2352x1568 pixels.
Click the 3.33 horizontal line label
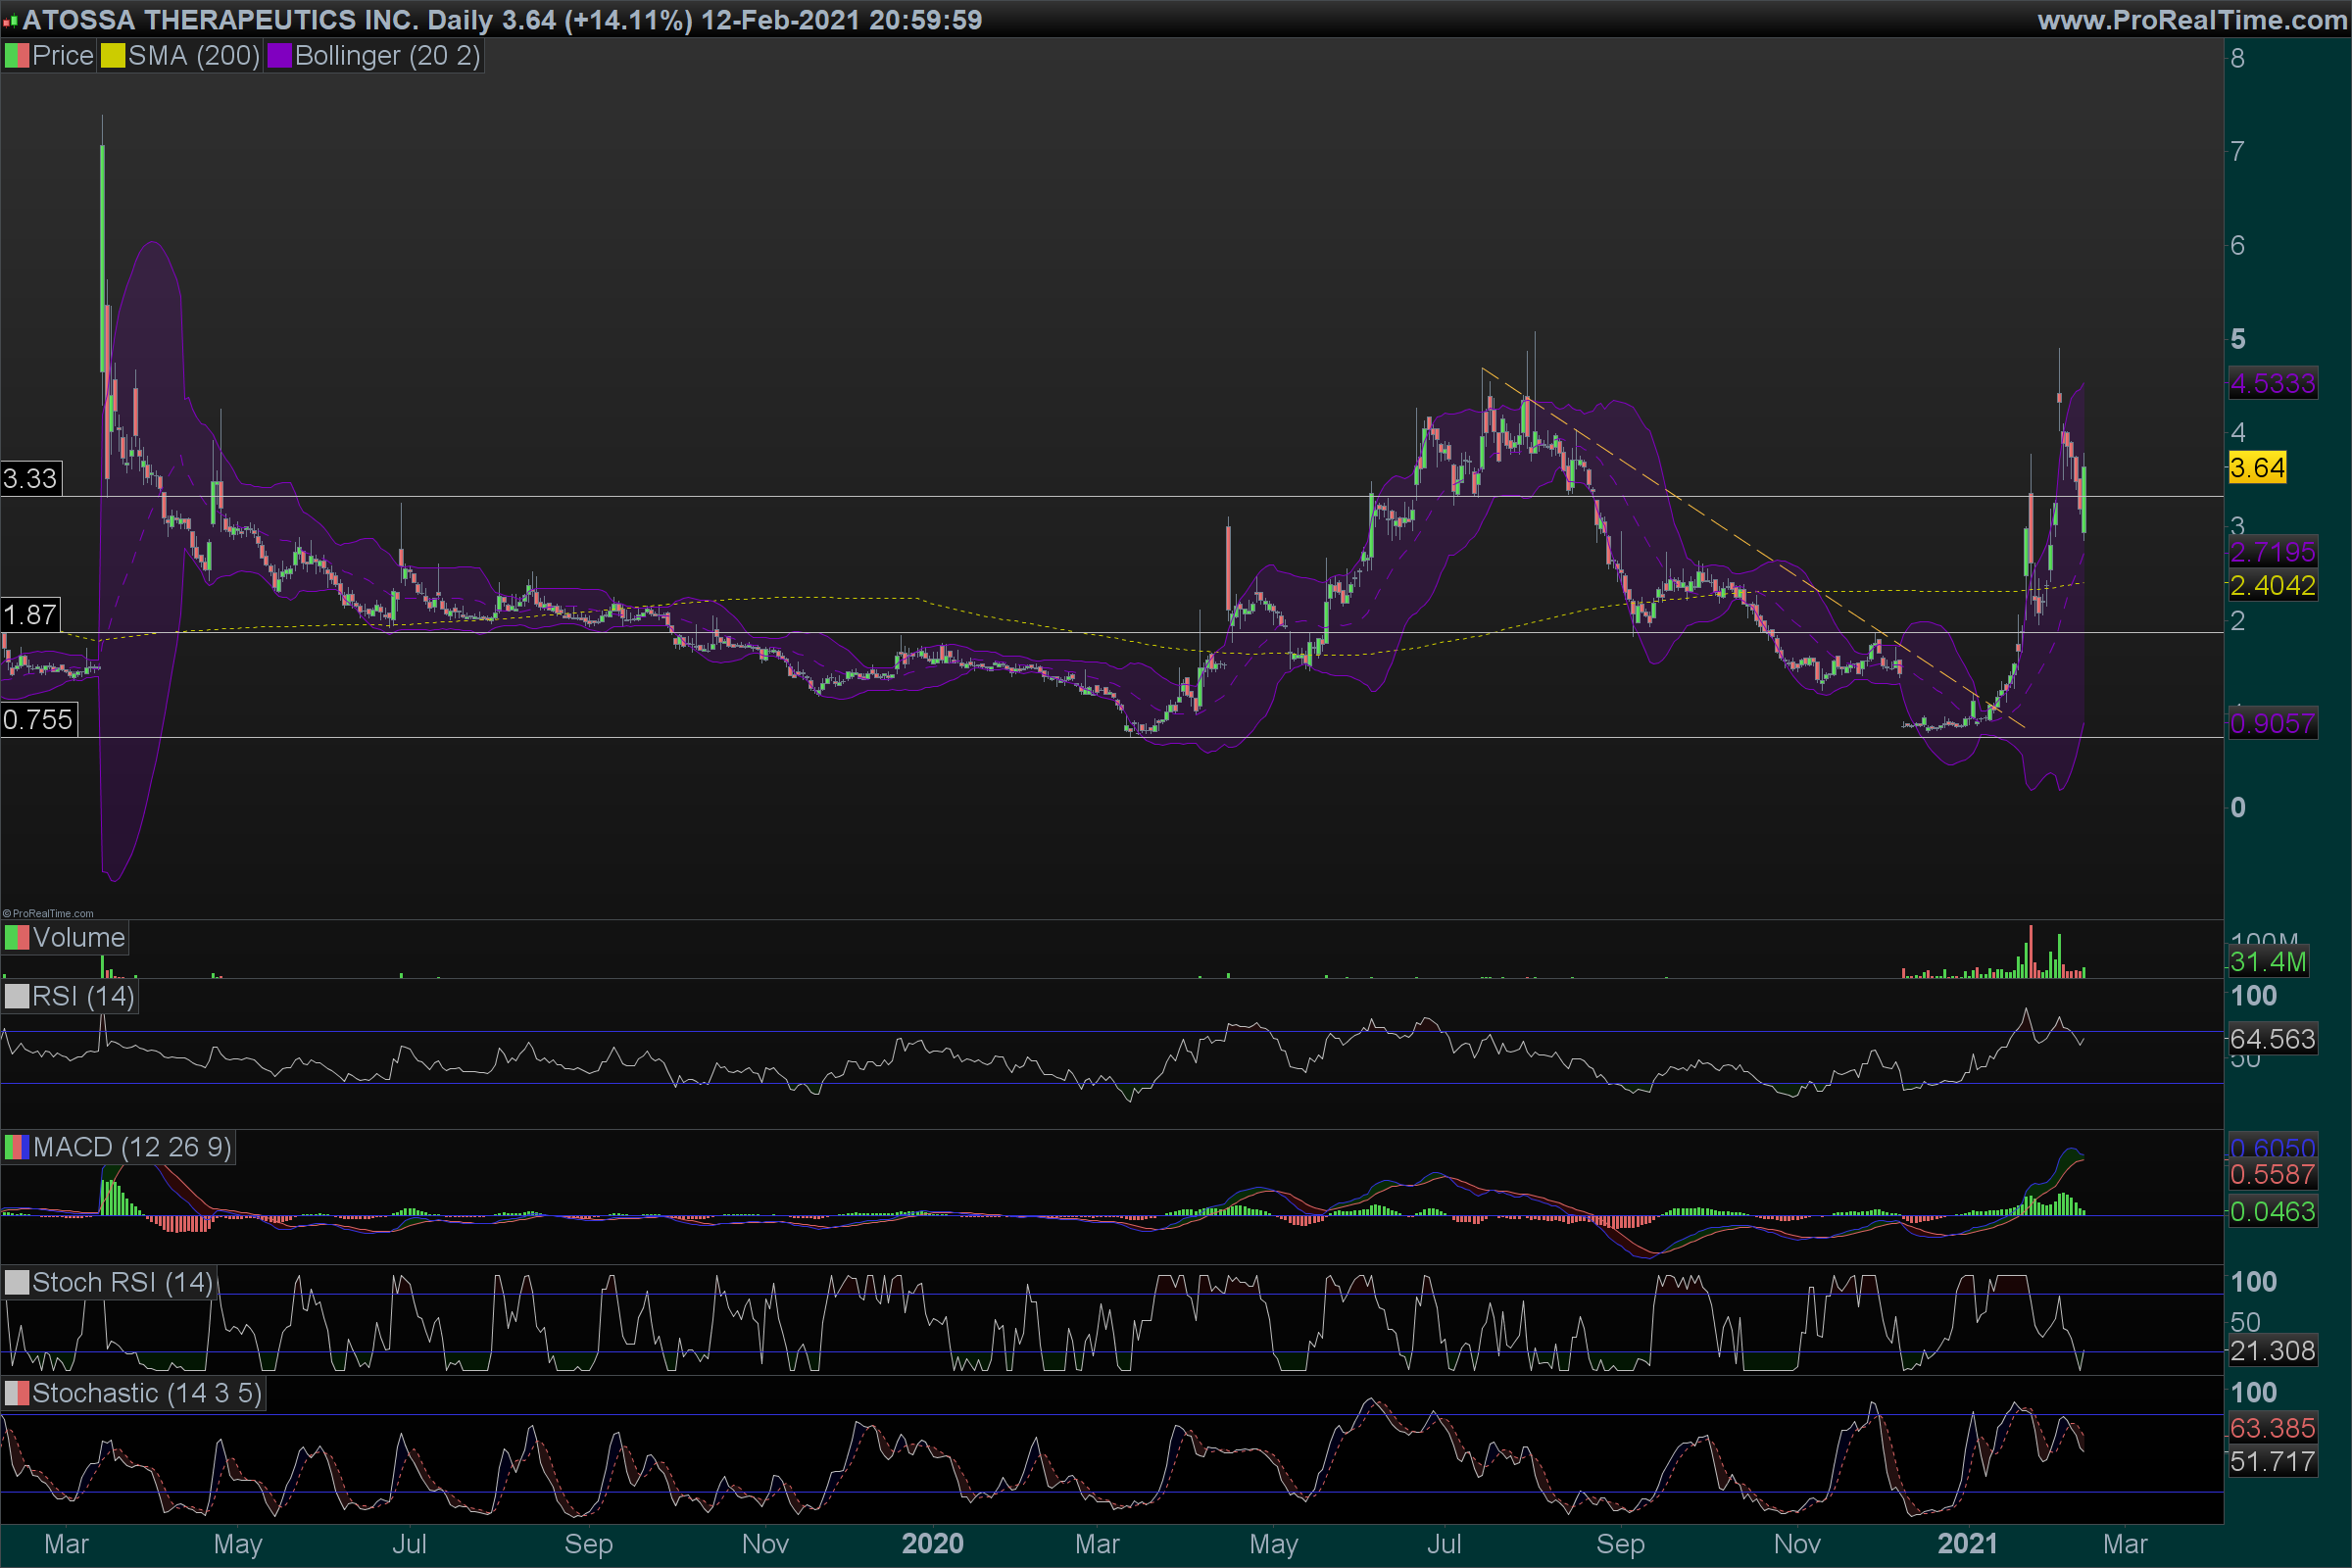30,479
